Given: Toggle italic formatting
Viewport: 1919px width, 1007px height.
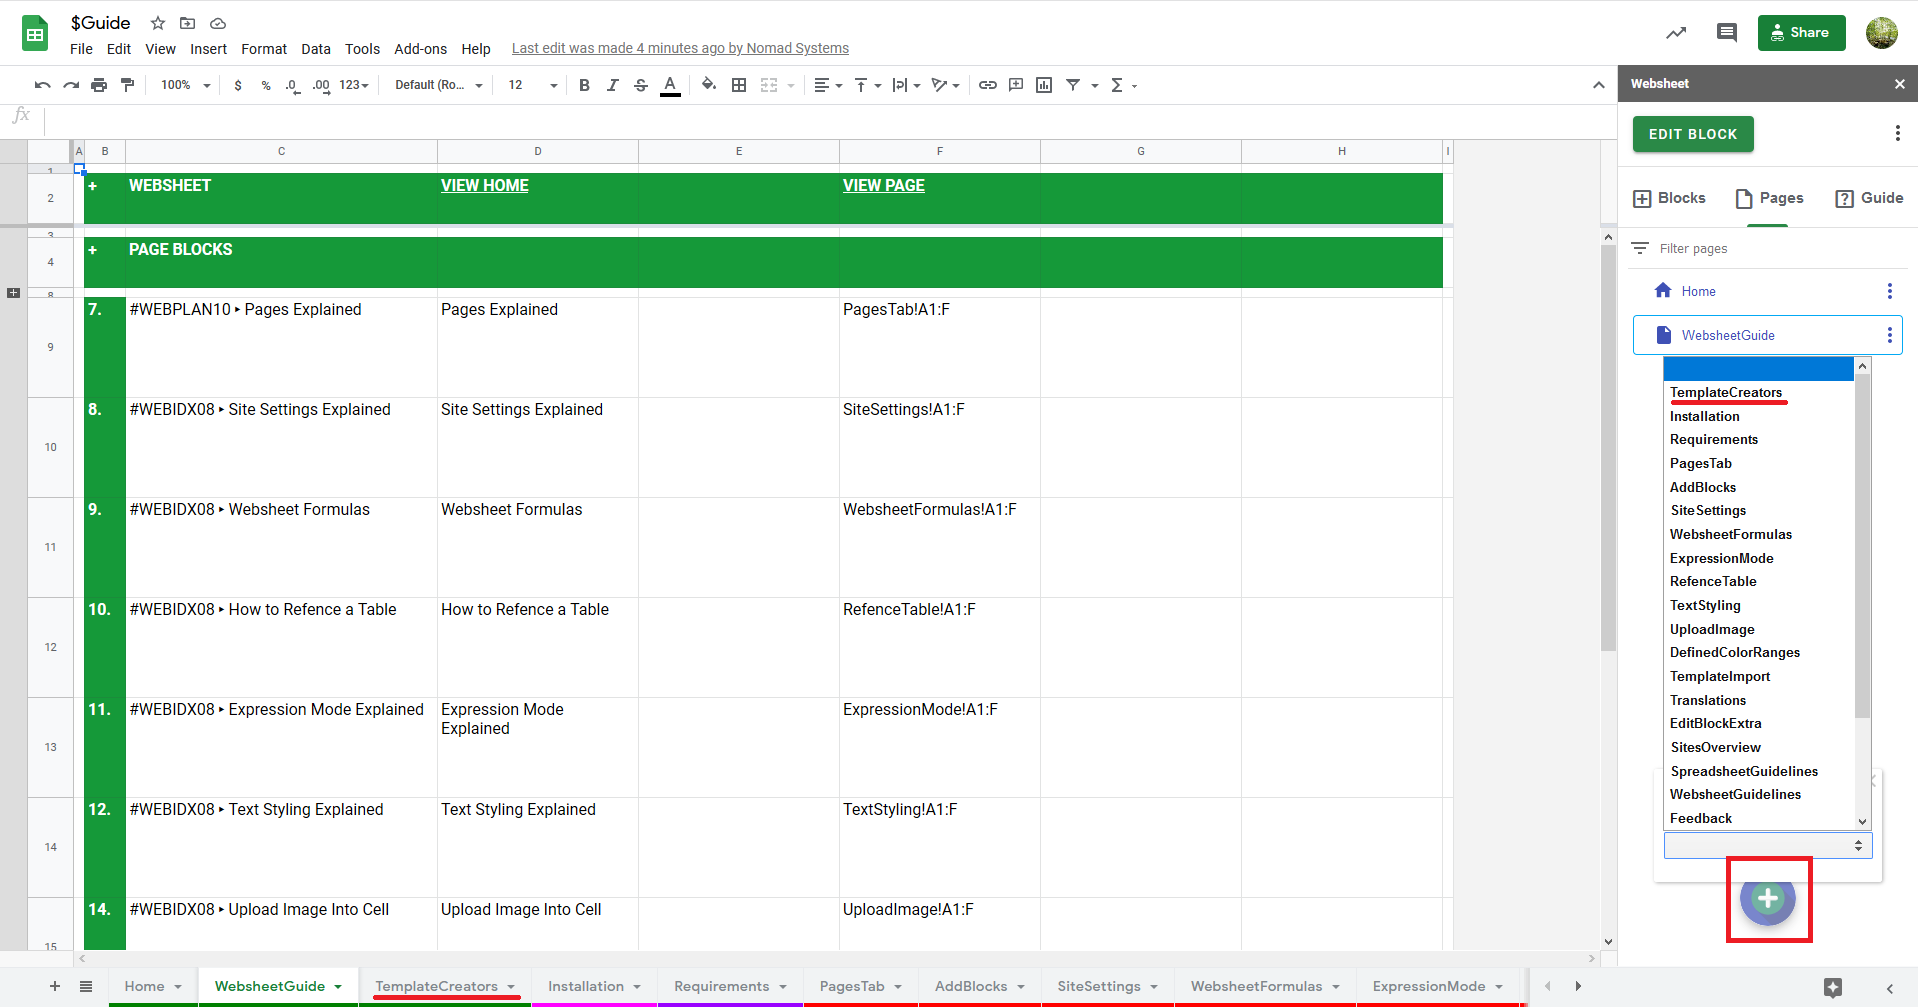Looking at the screenshot, I should (612, 85).
